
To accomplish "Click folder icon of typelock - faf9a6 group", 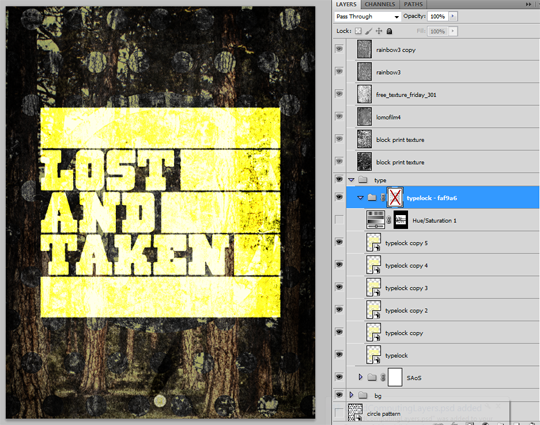I will point(372,197).
